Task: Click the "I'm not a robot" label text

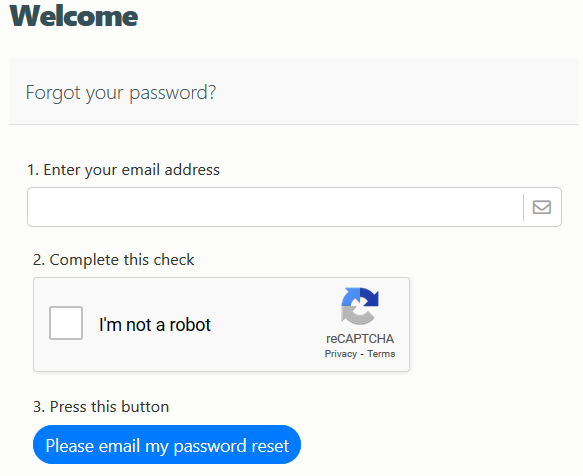Action: [x=155, y=325]
